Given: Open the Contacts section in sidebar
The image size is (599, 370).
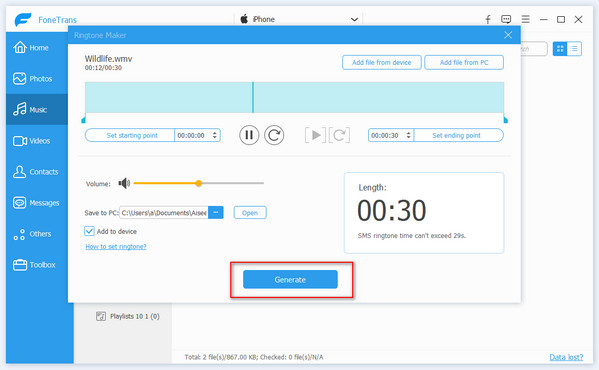Looking at the screenshot, I should click(36, 172).
